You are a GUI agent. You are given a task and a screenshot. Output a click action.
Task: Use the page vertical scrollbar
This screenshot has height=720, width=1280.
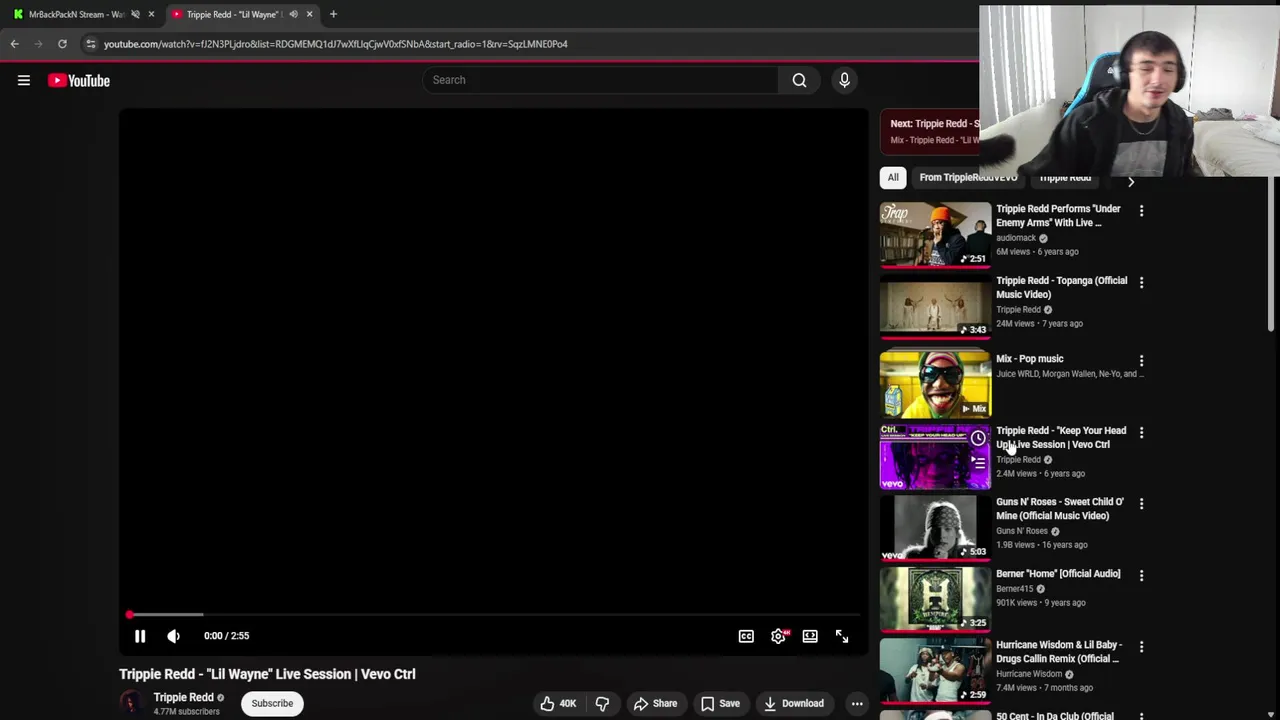click(x=1272, y=255)
